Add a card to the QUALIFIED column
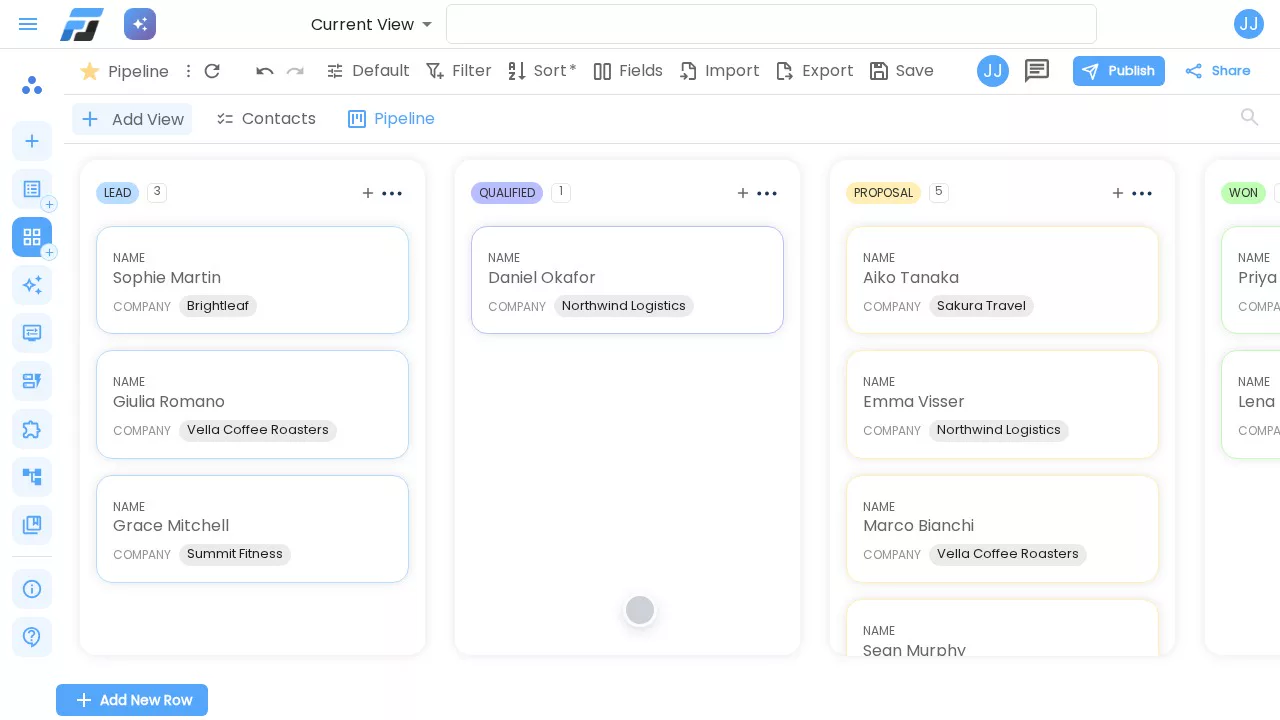The image size is (1280, 720). [743, 193]
